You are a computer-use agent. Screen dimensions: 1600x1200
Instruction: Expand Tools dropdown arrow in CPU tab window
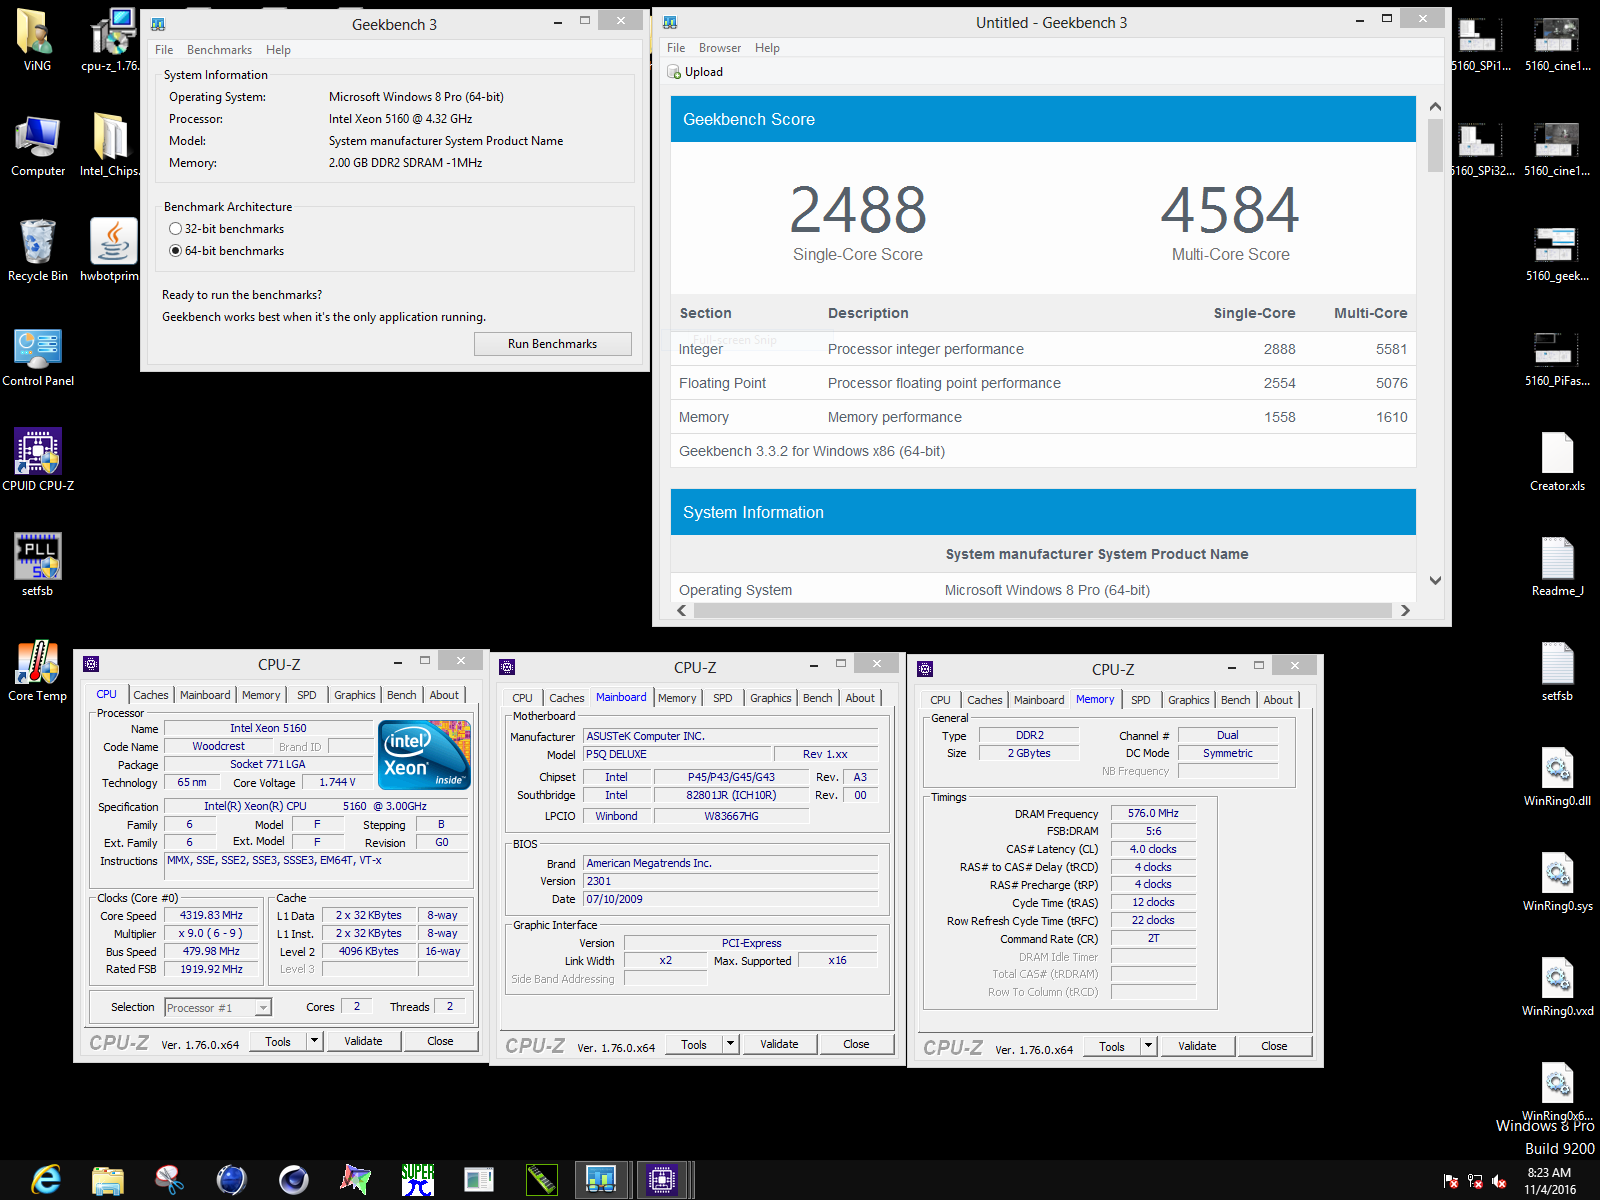(314, 1041)
